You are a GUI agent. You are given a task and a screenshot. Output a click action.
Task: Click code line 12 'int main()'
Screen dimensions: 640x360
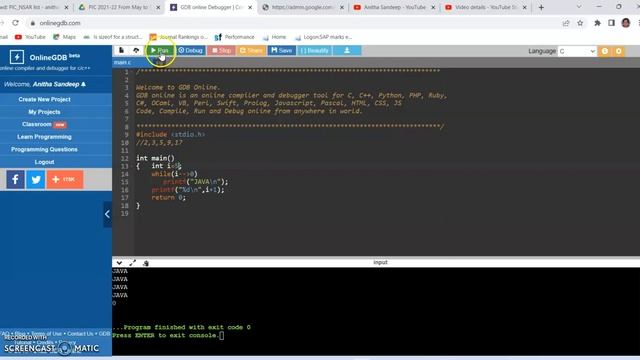click(x=155, y=158)
